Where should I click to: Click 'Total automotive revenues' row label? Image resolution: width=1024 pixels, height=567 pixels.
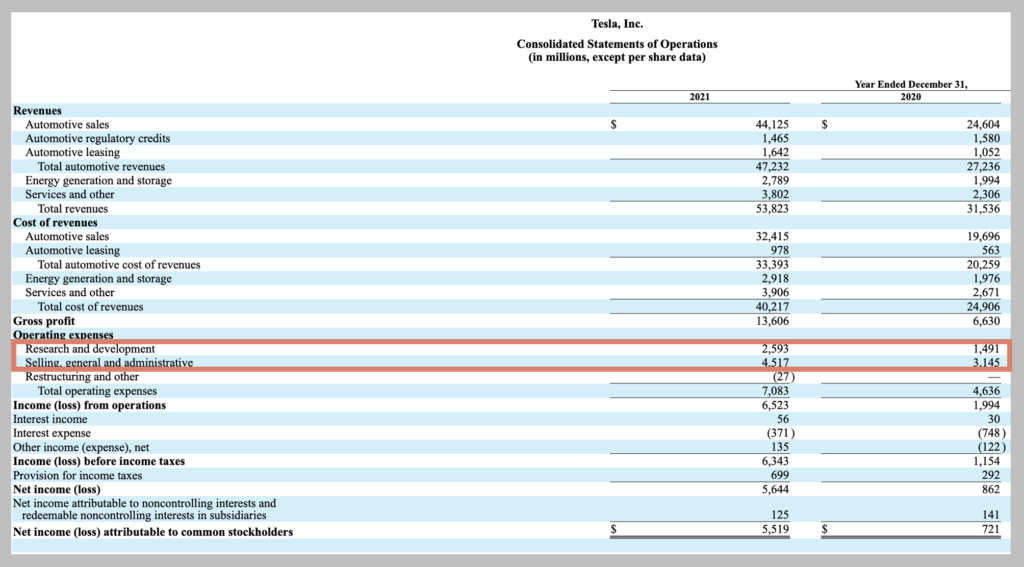[101, 167]
